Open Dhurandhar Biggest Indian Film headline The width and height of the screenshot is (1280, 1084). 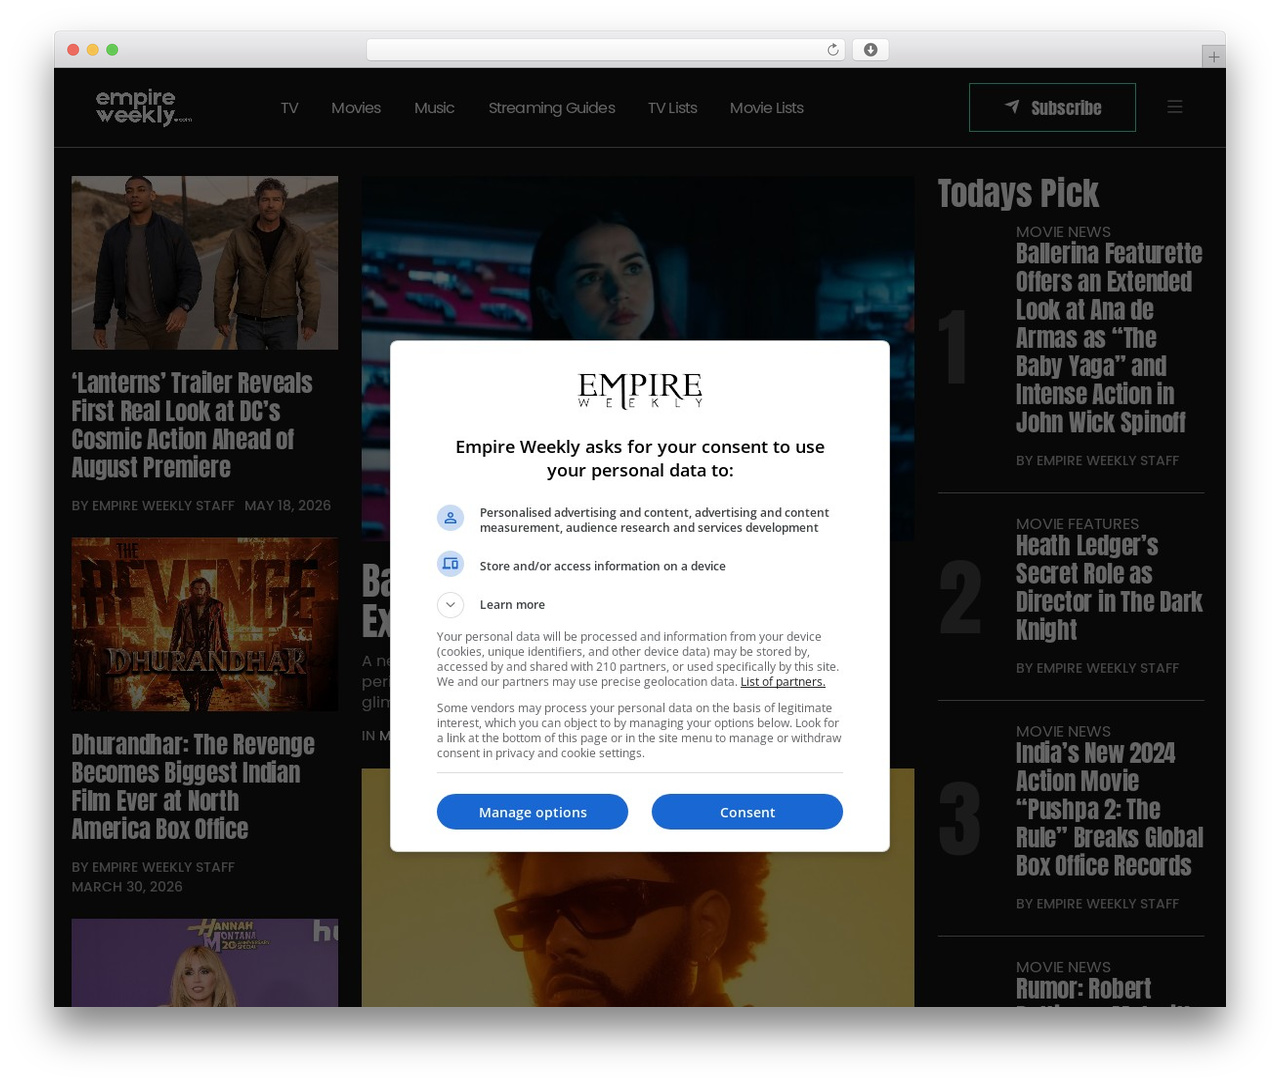(x=193, y=787)
